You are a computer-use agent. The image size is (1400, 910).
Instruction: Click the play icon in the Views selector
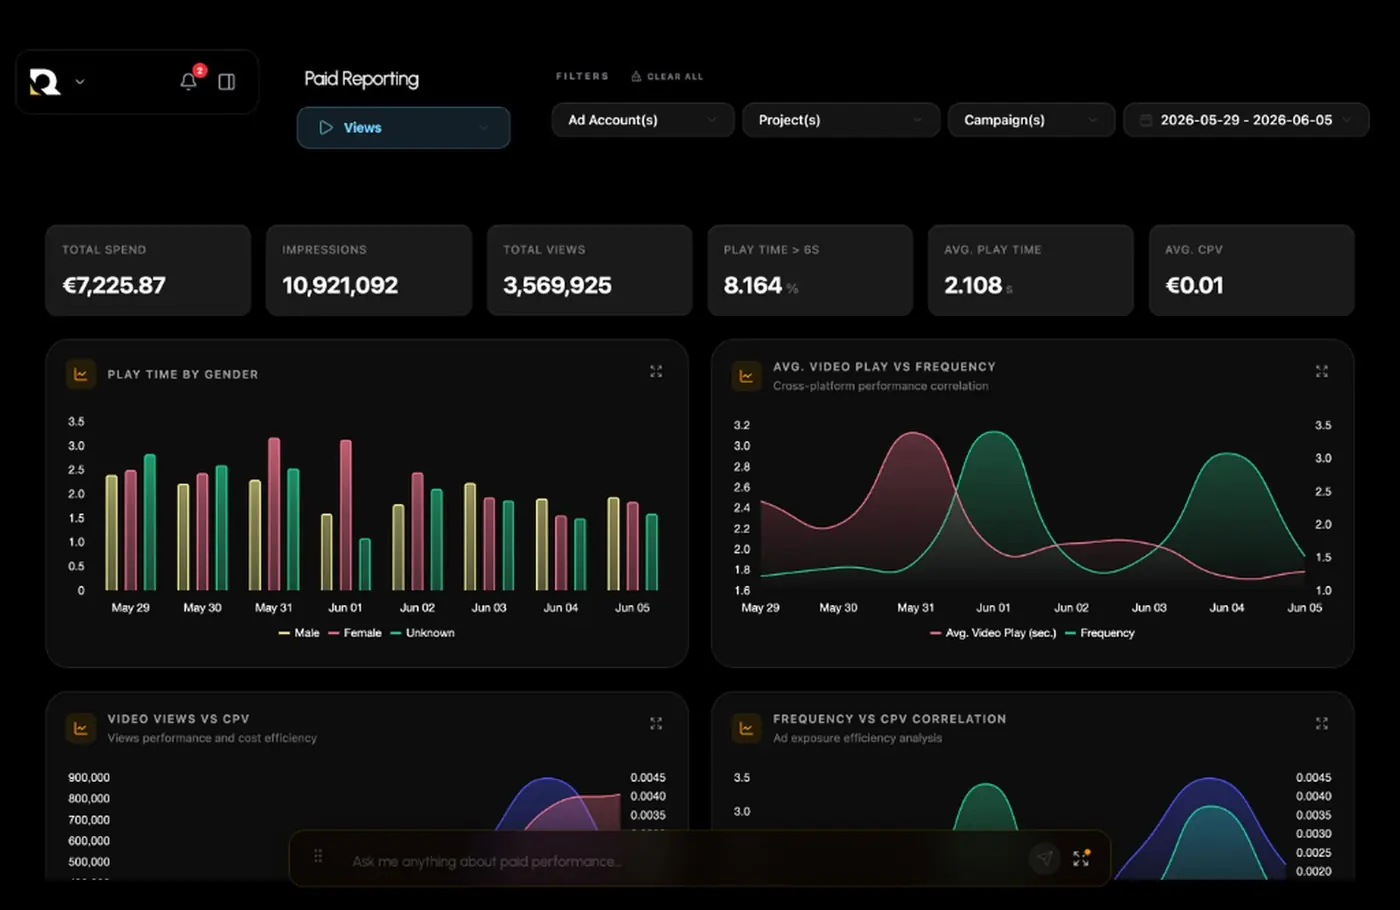pos(326,128)
